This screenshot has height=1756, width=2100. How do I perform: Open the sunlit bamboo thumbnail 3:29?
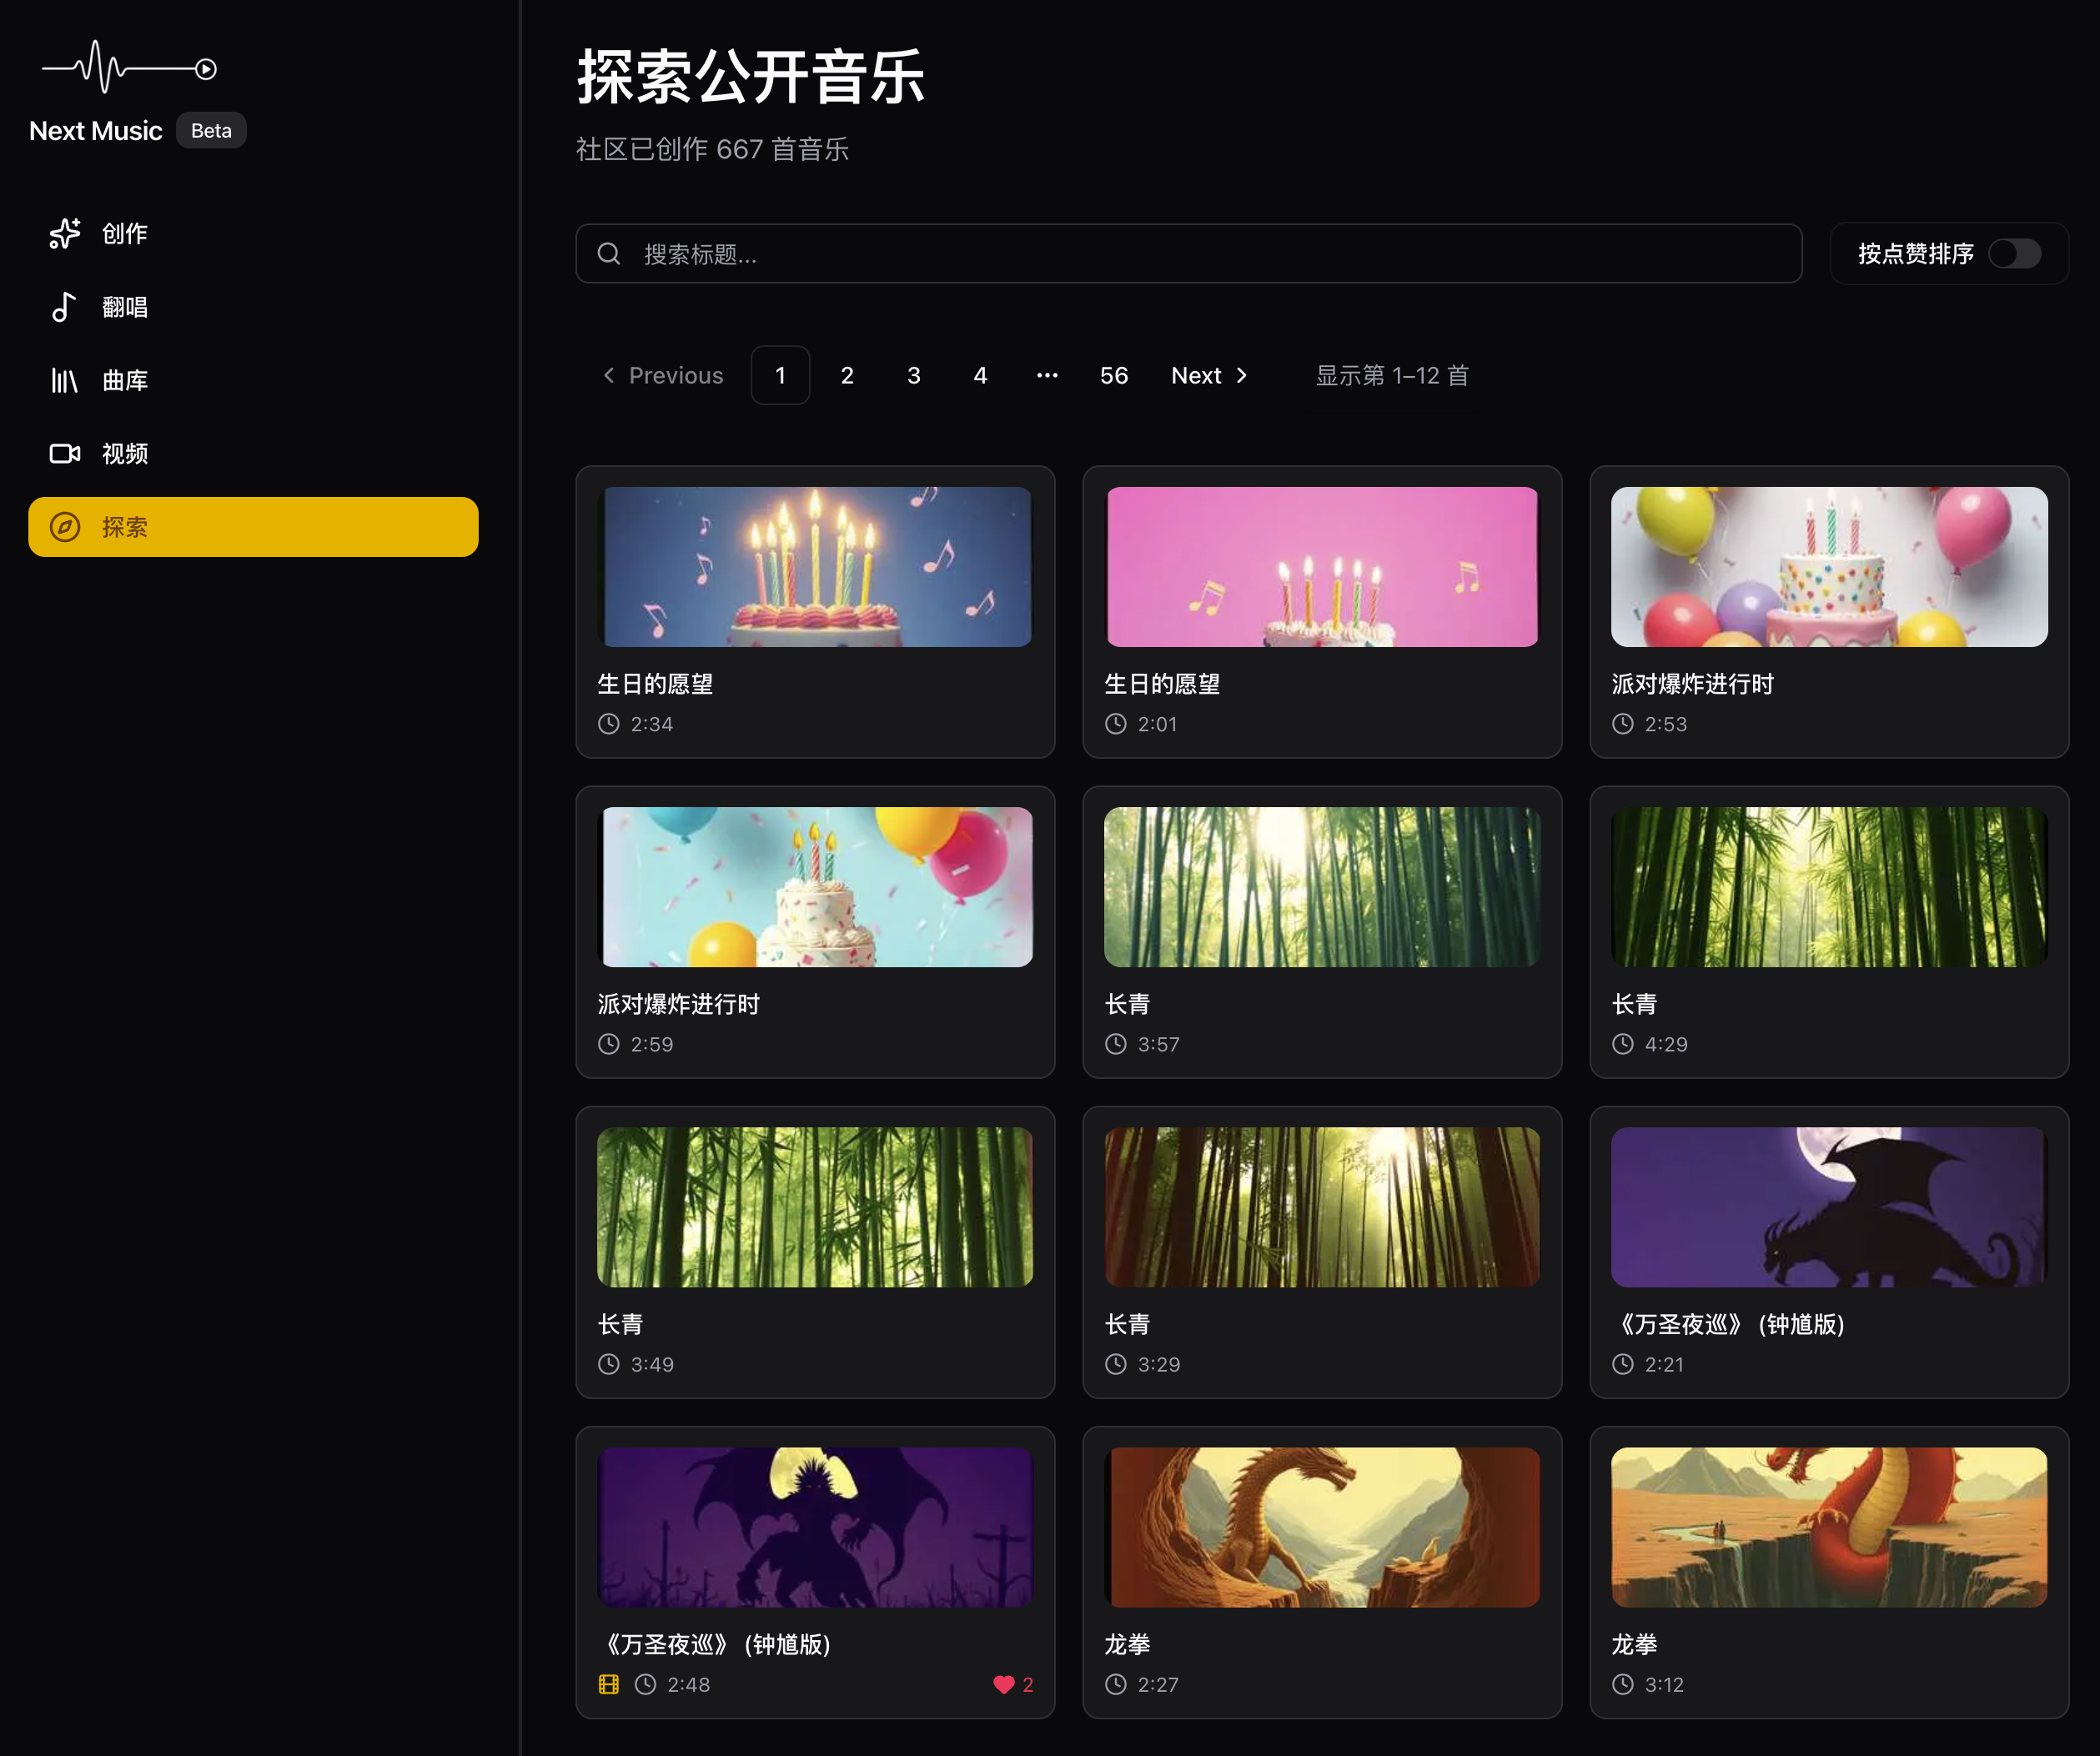coord(1322,1207)
